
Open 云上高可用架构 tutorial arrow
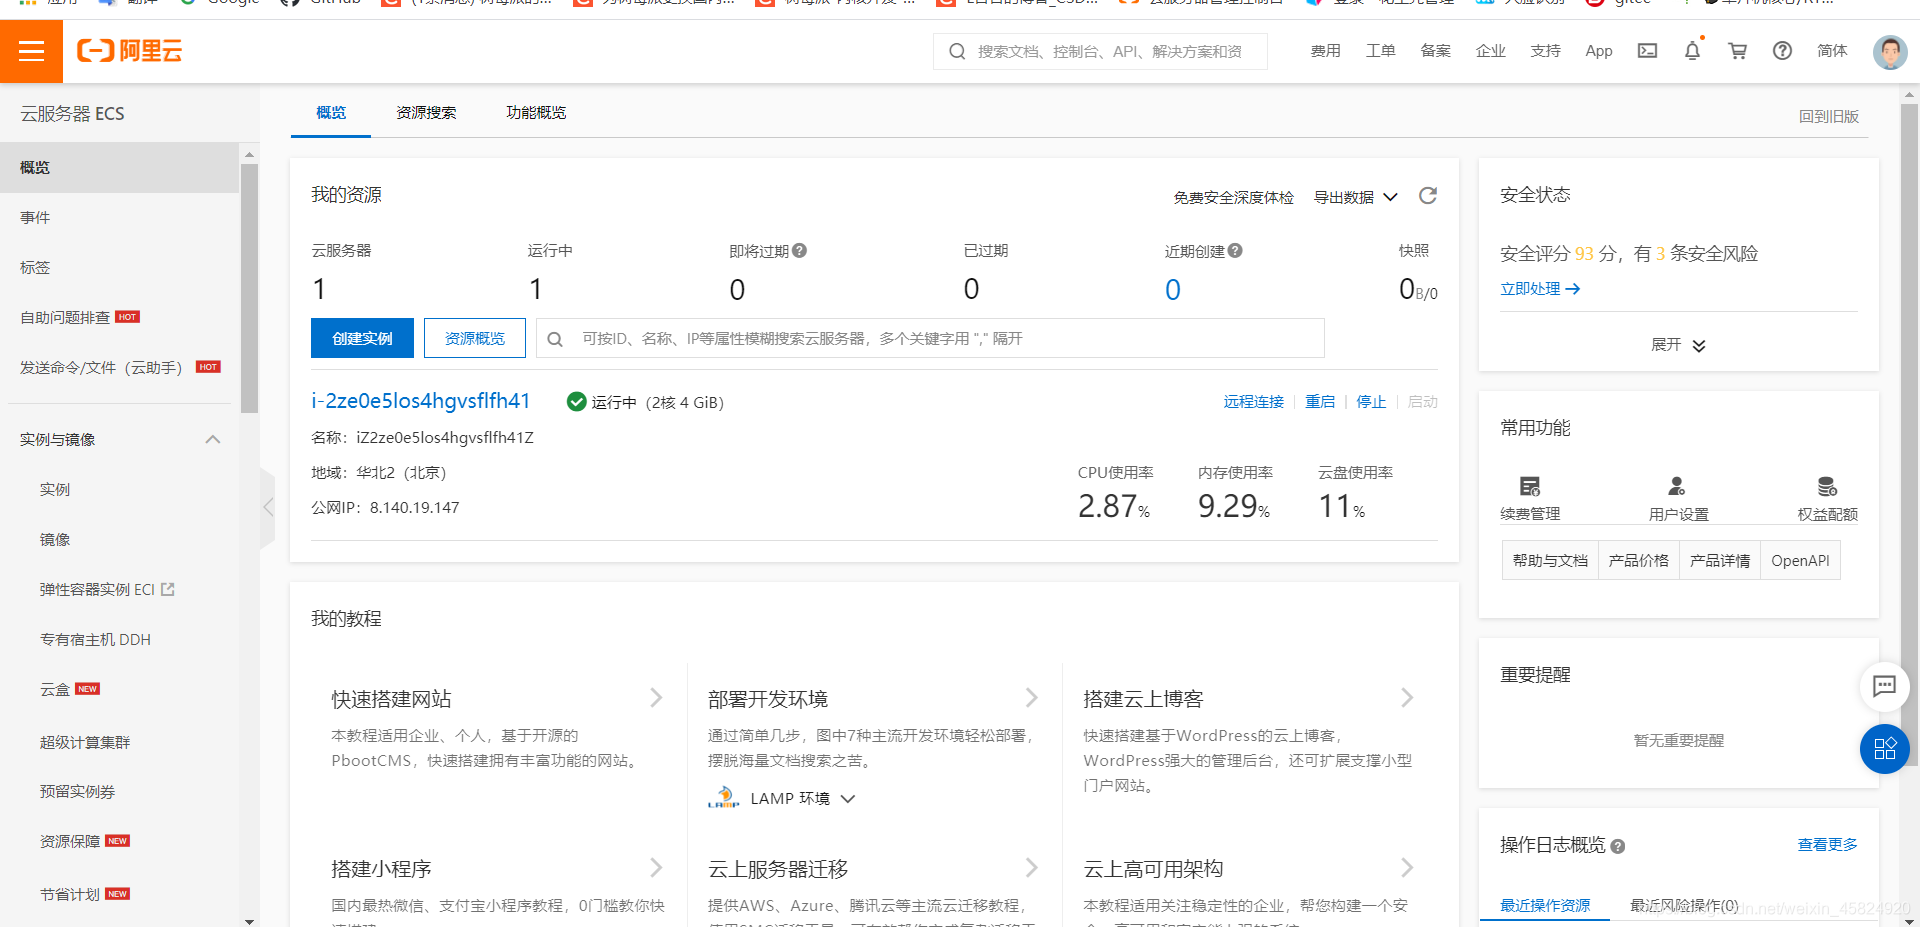(1407, 868)
